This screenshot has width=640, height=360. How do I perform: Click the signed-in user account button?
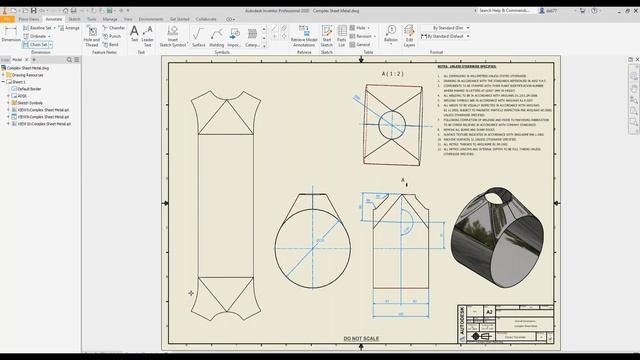tap(548, 11)
